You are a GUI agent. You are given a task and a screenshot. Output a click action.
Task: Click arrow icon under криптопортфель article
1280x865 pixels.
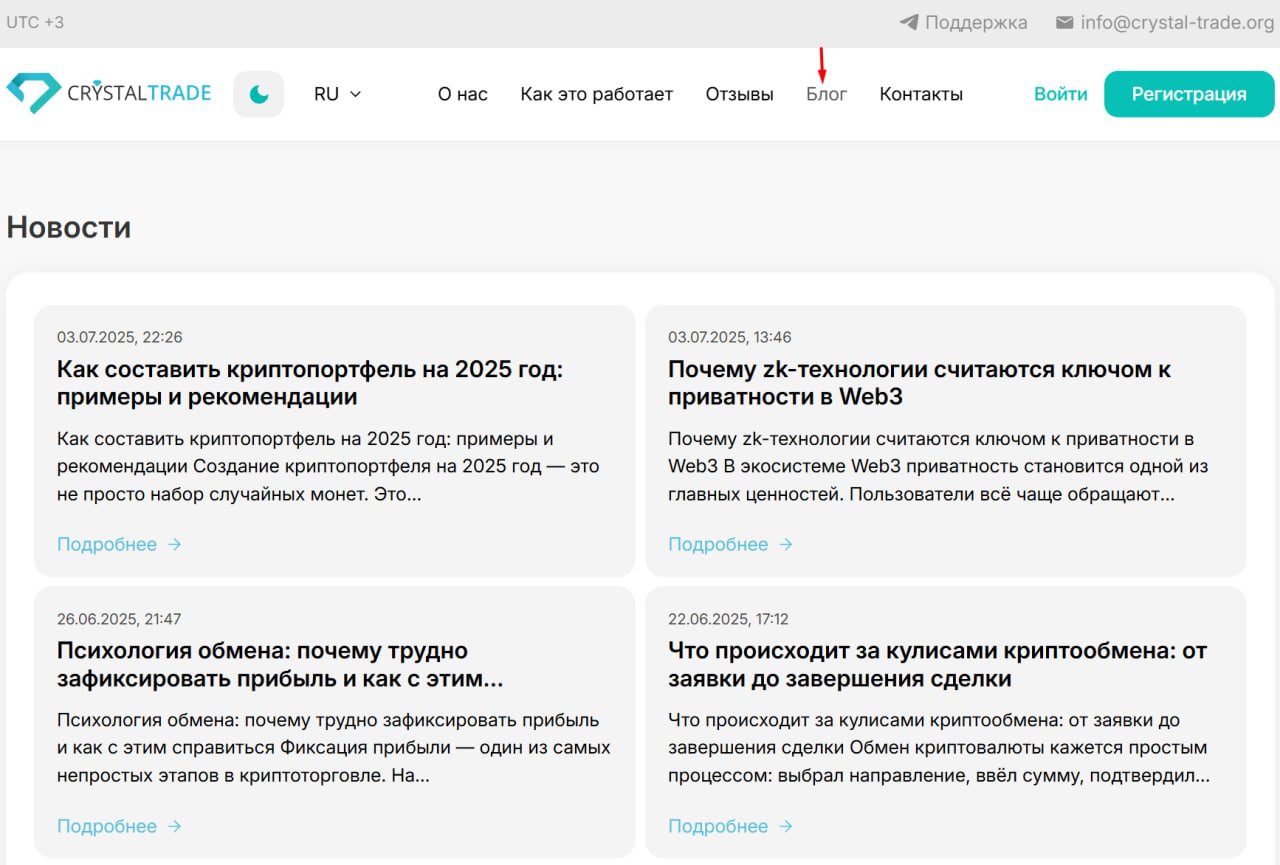(174, 544)
